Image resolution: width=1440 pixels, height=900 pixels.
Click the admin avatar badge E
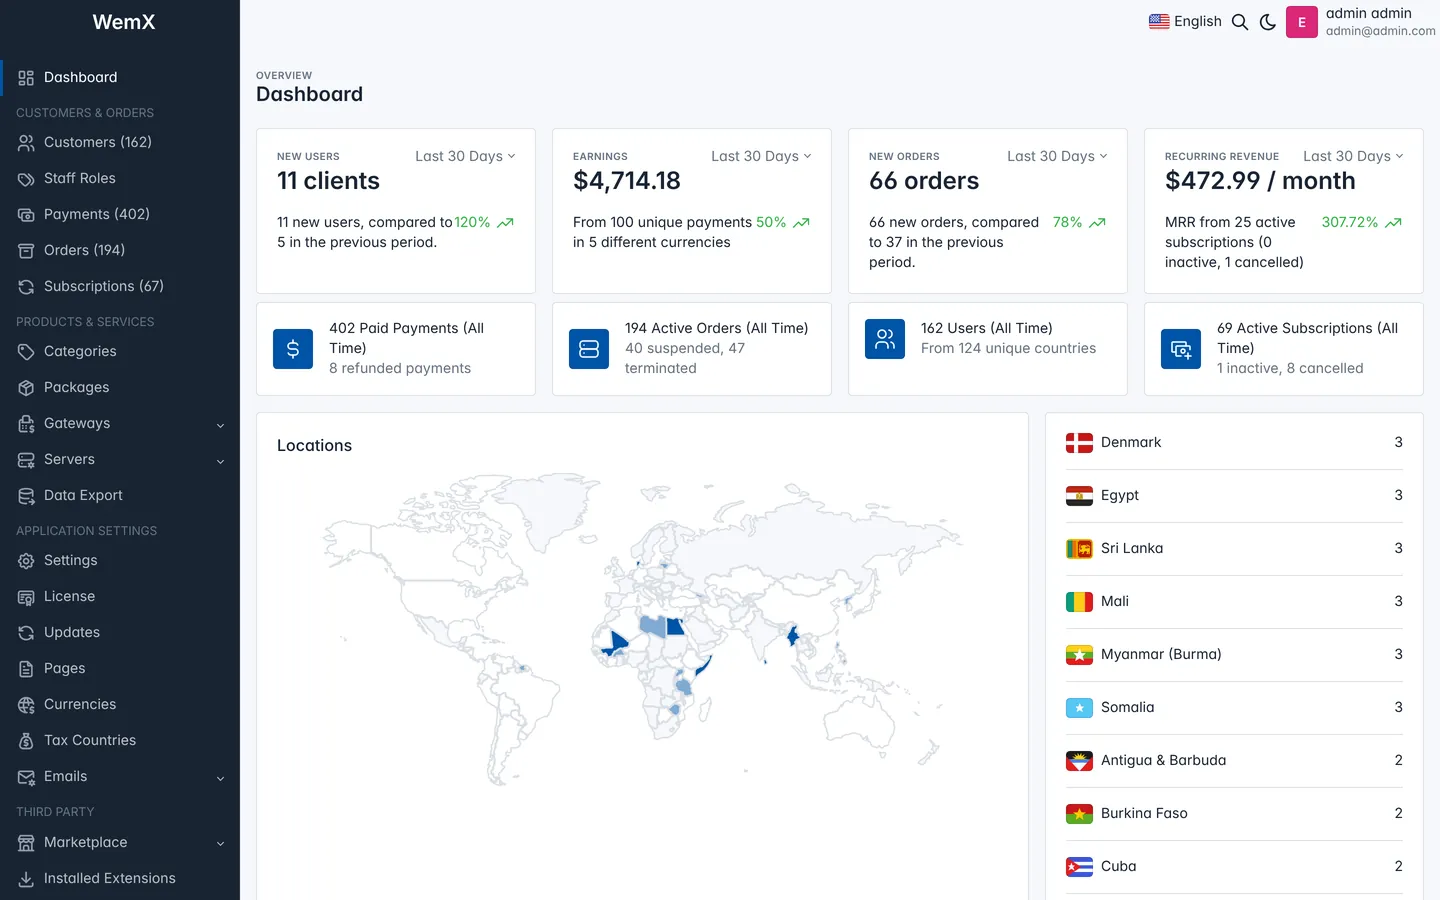(x=1302, y=22)
